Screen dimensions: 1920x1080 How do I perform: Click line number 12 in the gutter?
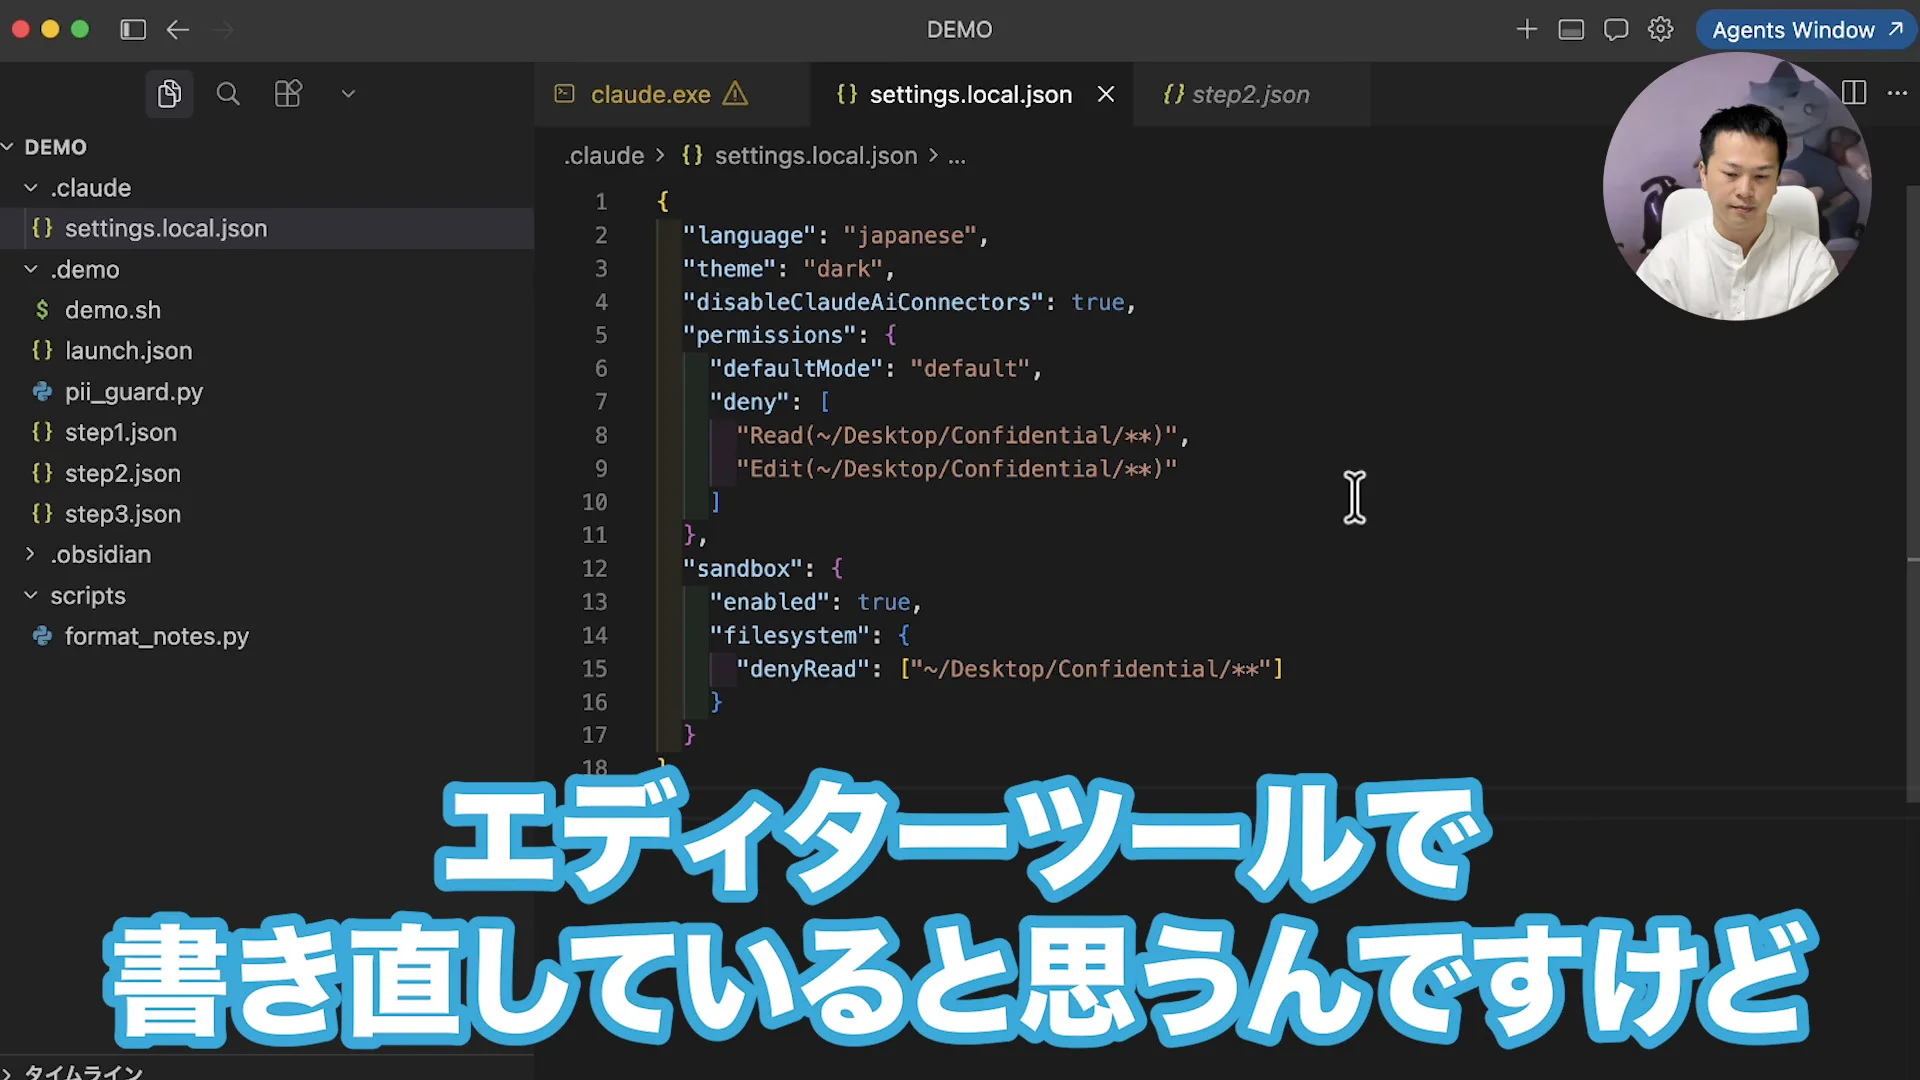pyautogui.click(x=594, y=569)
